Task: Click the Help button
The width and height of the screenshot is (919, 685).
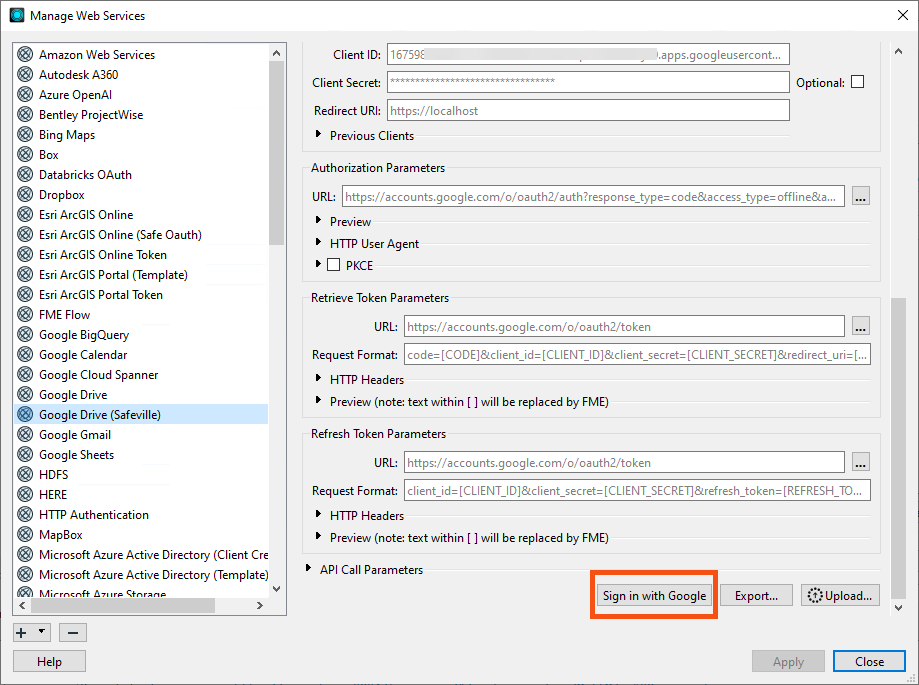Action: click(49, 662)
